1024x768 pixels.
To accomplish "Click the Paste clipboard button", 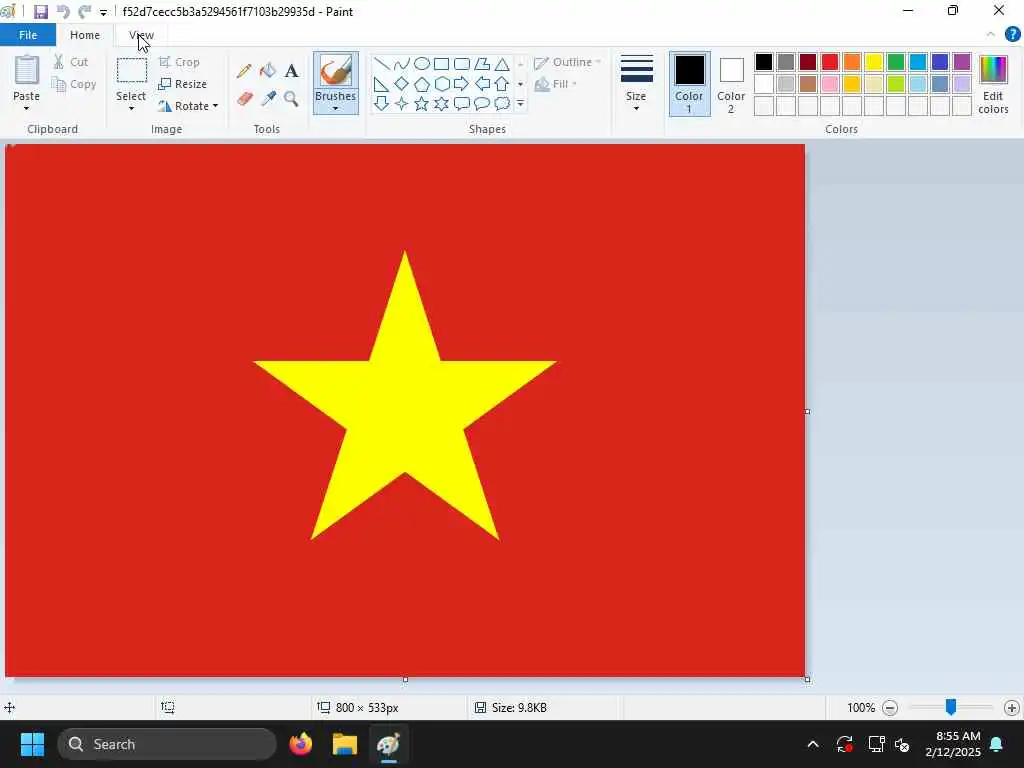I will [x=27, y=71].
